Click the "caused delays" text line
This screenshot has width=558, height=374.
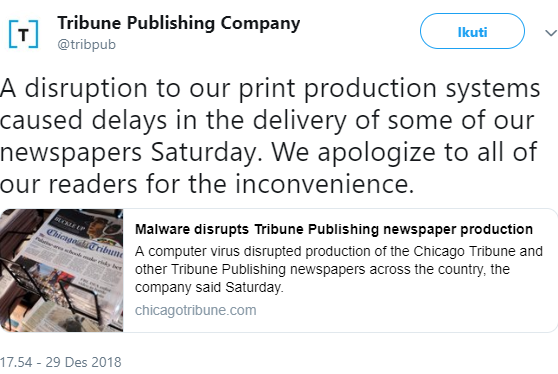coord(83,120)
